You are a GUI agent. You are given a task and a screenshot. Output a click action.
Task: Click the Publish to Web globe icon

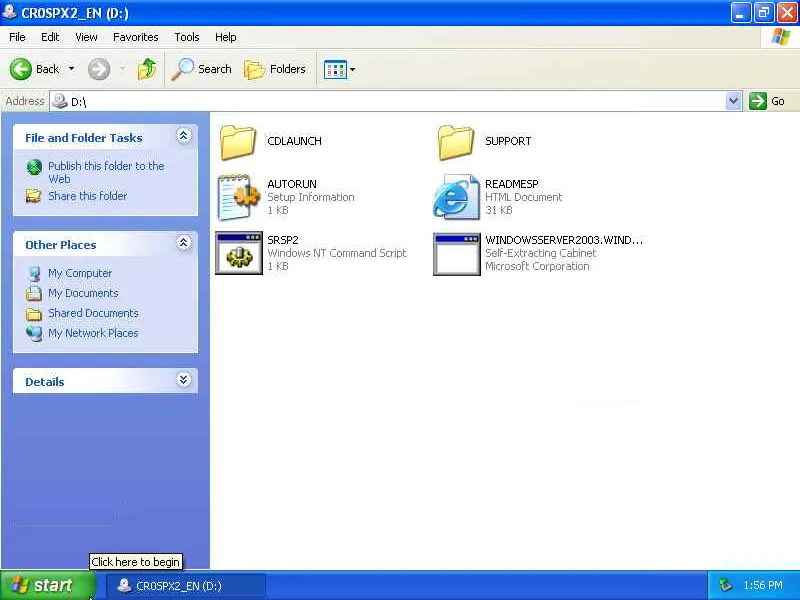[34, 167]
